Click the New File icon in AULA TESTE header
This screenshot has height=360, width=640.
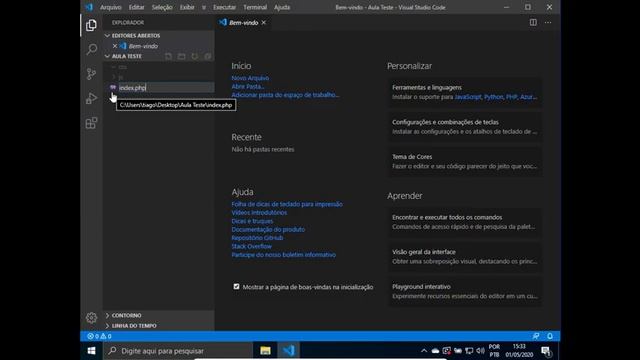[168, 56]
